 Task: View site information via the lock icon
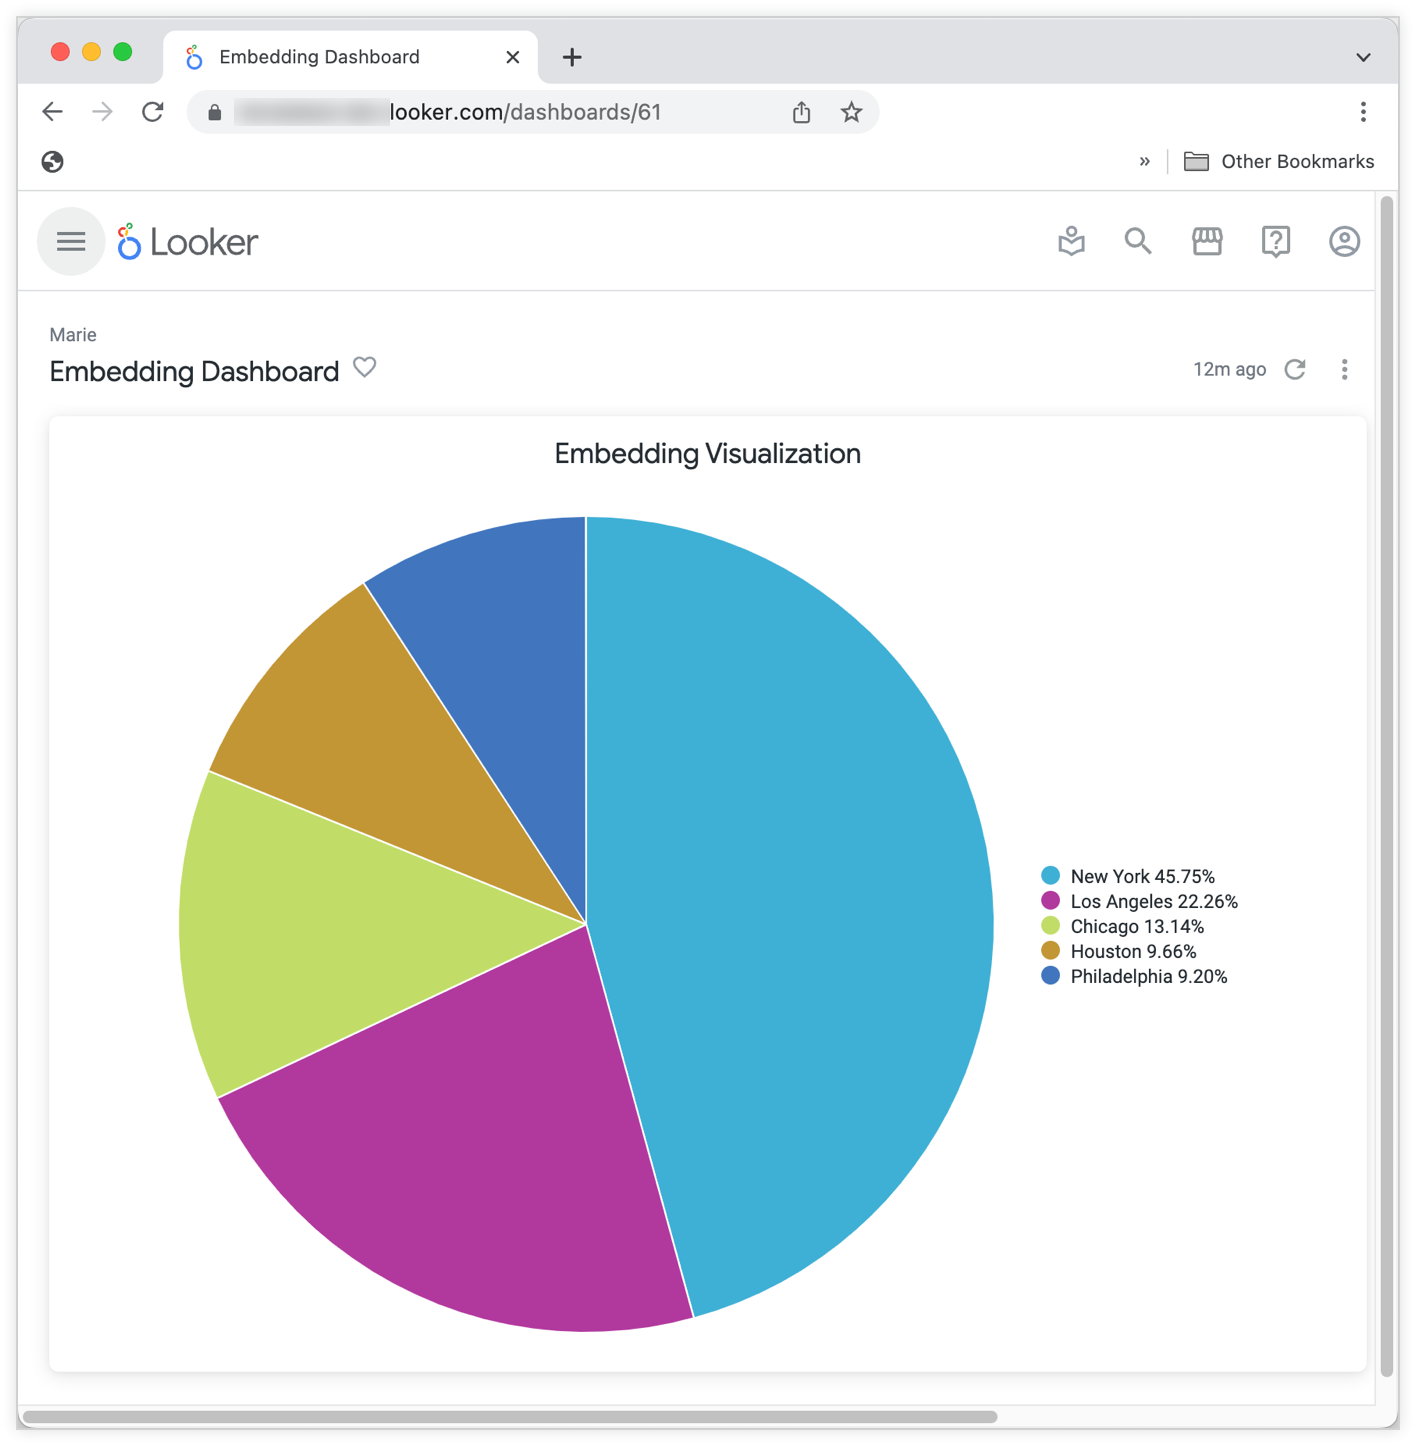click(214, 113)
